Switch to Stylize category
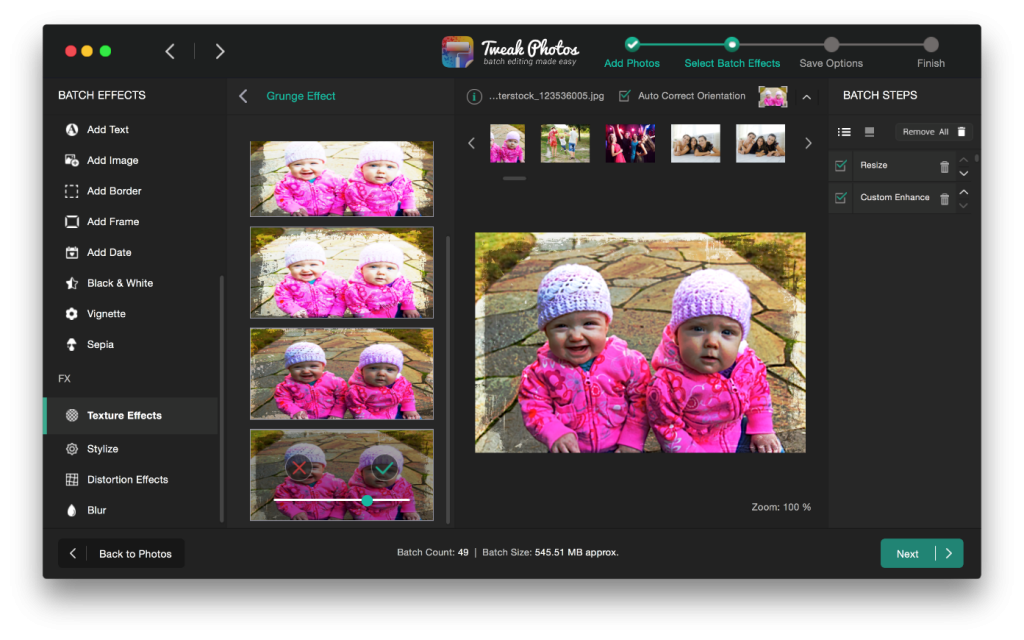Screen dimensions: 1024x640 (x=101, y=448)
